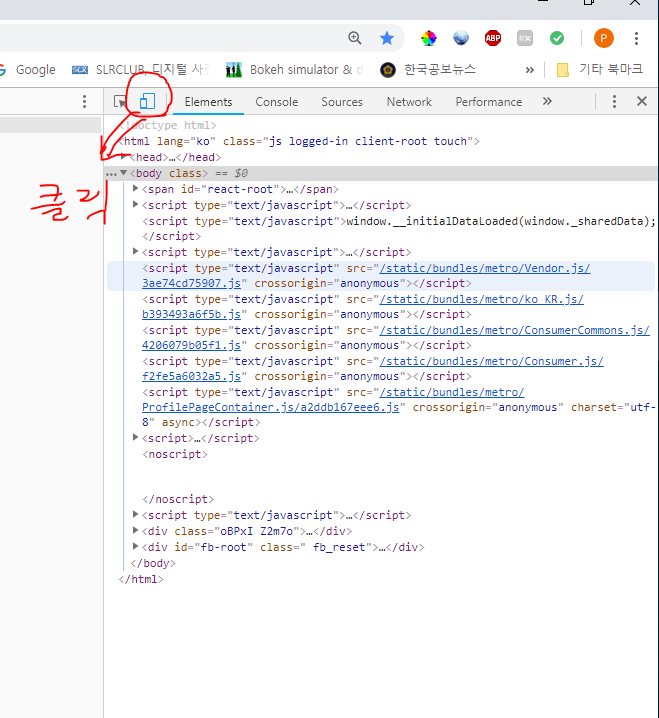The height and width of the screenshot is (718, 659).
Task: Click the blue bookmark star icon
Action: [x=387, y=38]
